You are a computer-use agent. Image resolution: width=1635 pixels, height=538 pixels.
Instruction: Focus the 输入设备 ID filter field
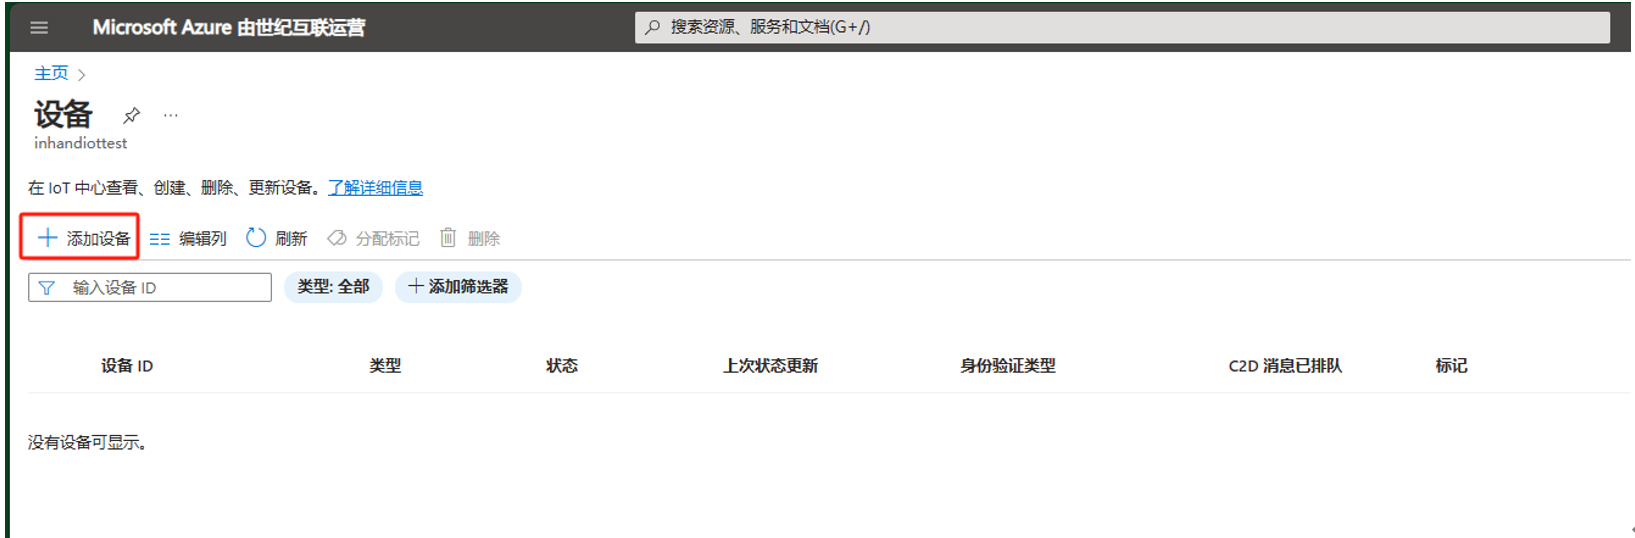coord(160,288)
